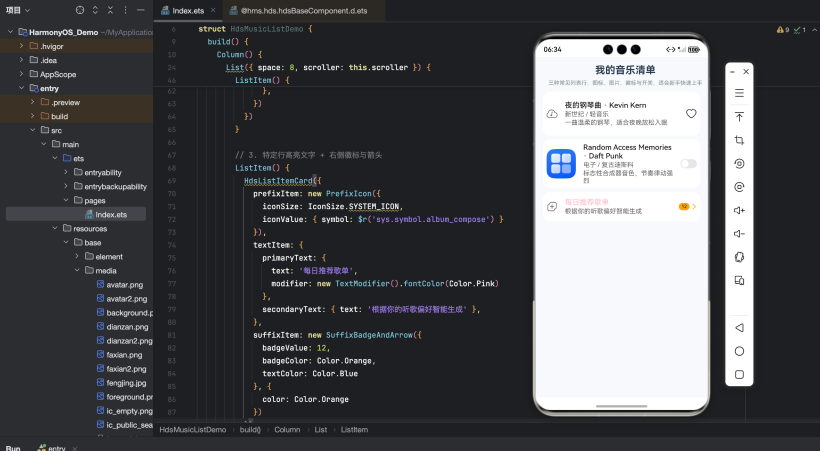Tap the daily recommended playlist row arrow
Viewport: 820px width, 451px height.
coord(694,206)
